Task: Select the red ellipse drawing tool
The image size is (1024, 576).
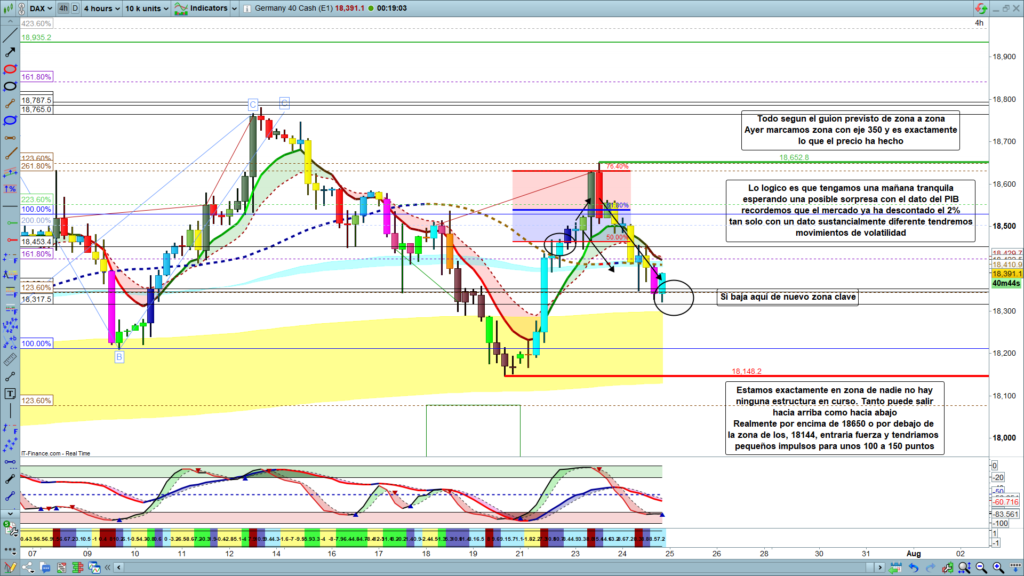Action: click(10, 69)
